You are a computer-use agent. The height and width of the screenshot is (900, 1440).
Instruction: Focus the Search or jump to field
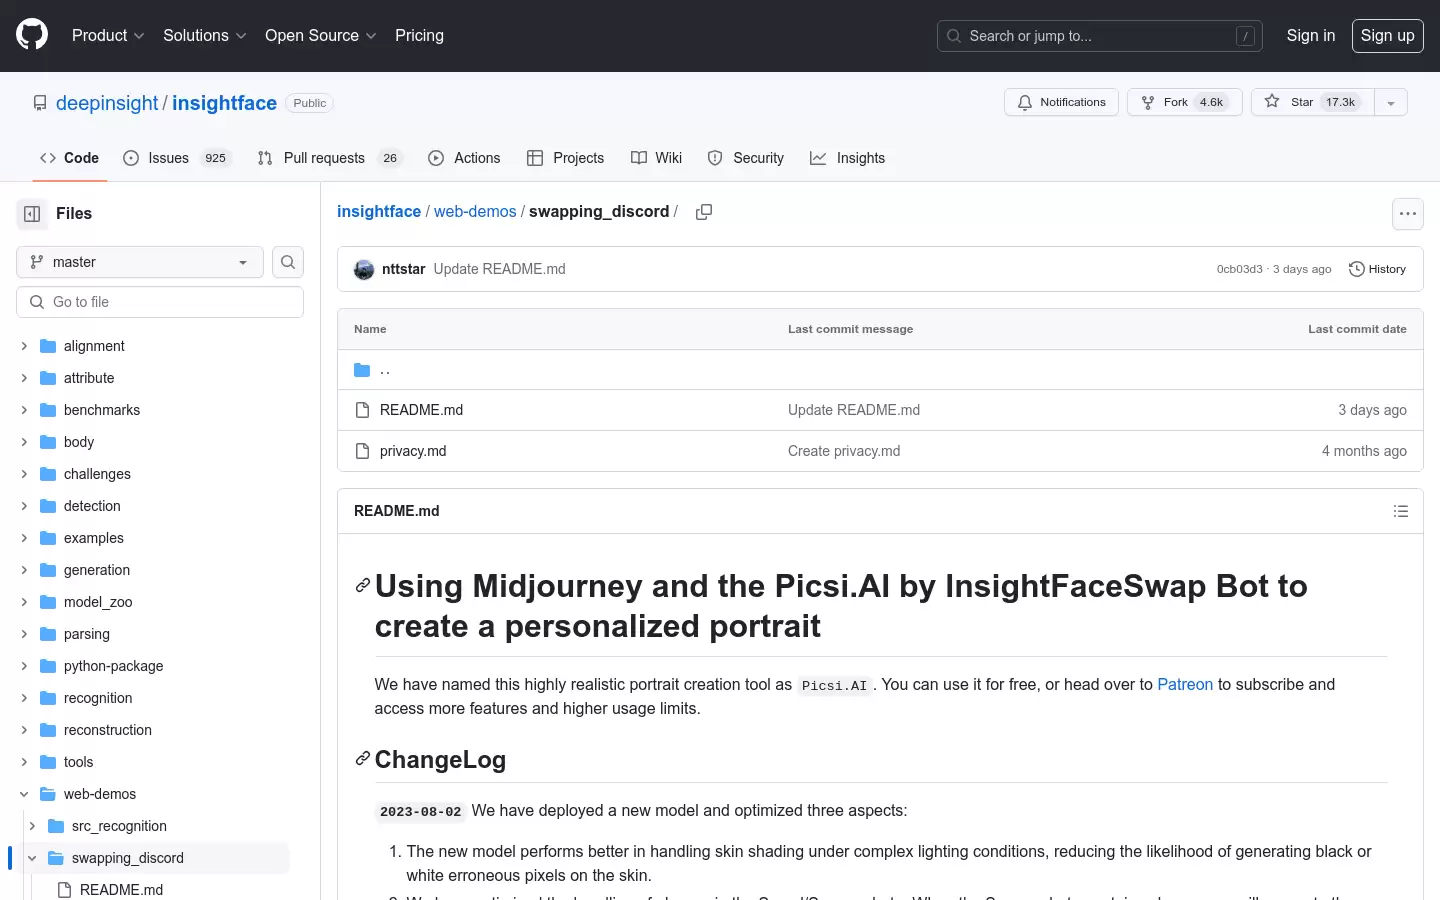pyautogui.click(x=1100, y=36)
